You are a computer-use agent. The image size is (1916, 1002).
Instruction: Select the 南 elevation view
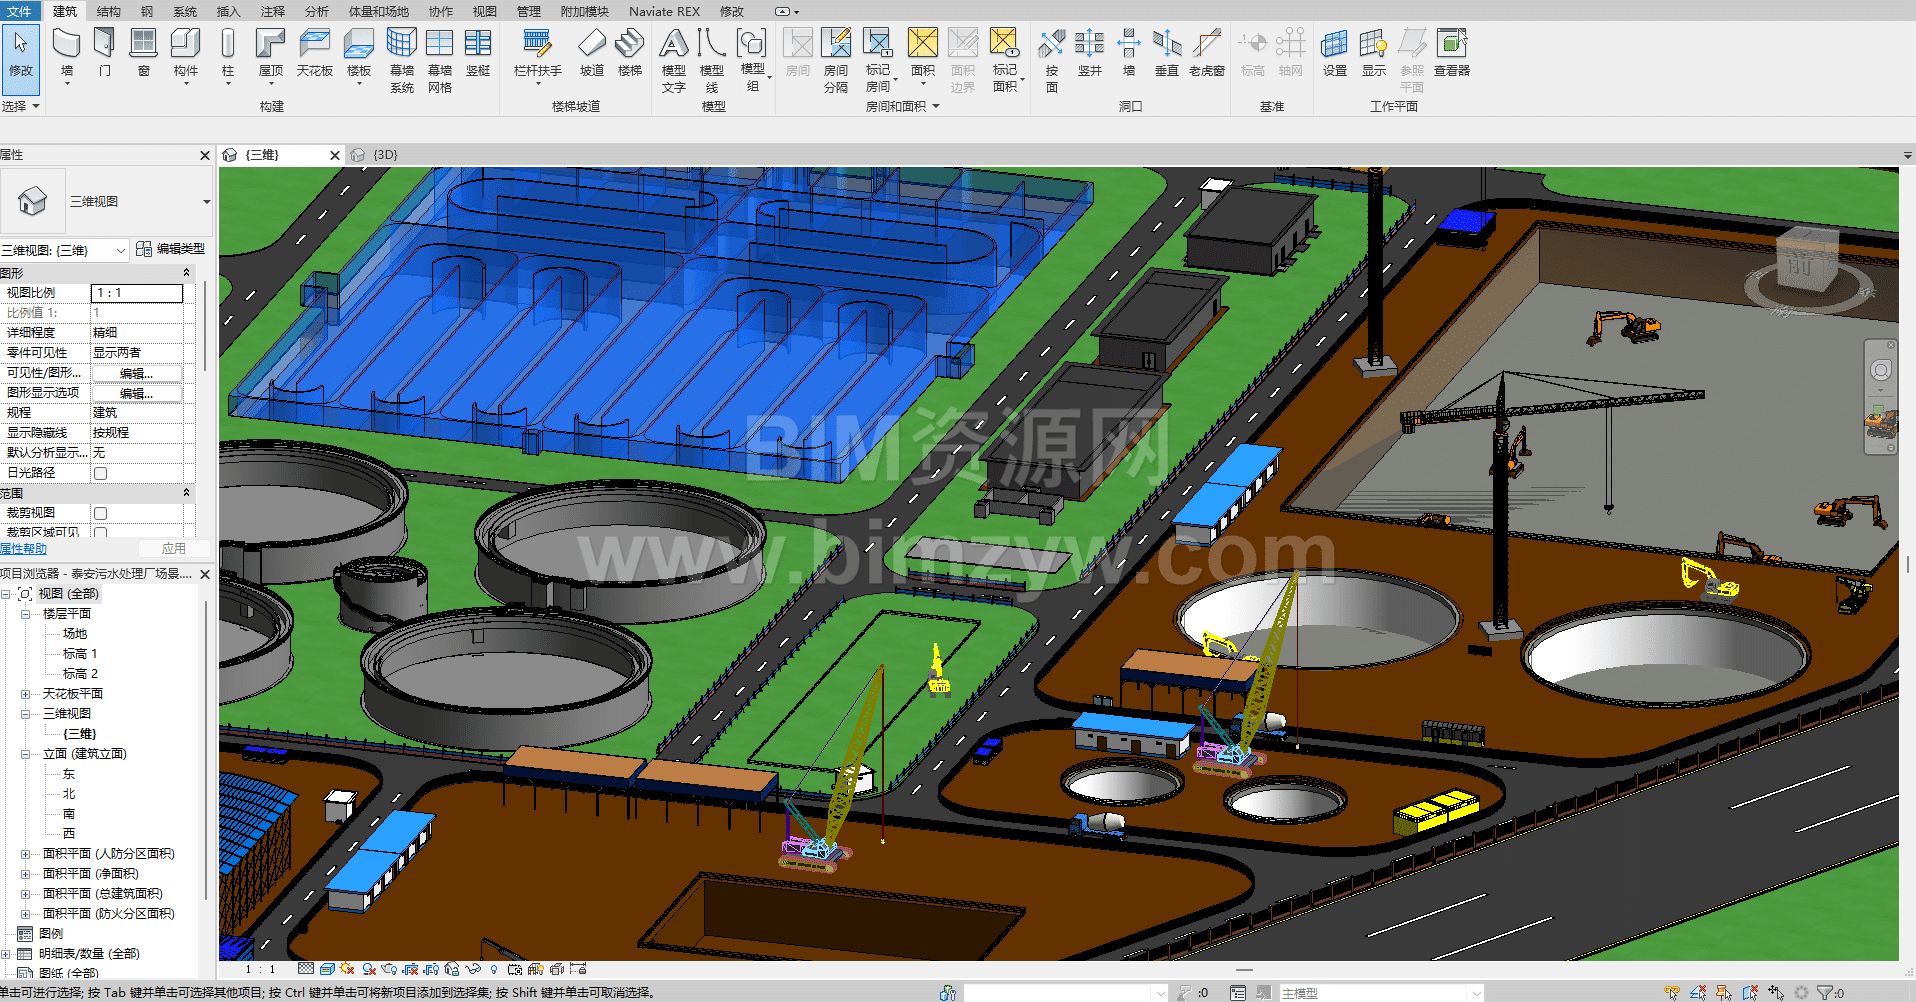69,814
